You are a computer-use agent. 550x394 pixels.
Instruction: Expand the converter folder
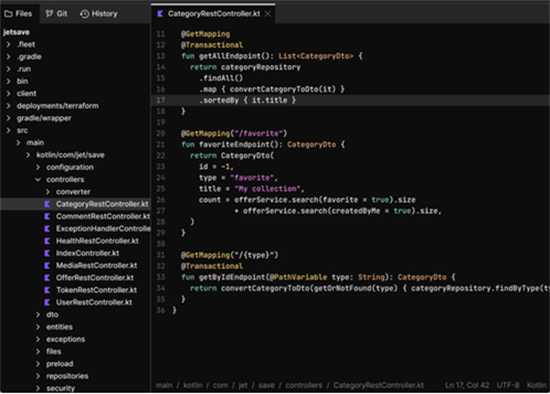(48, 192)
